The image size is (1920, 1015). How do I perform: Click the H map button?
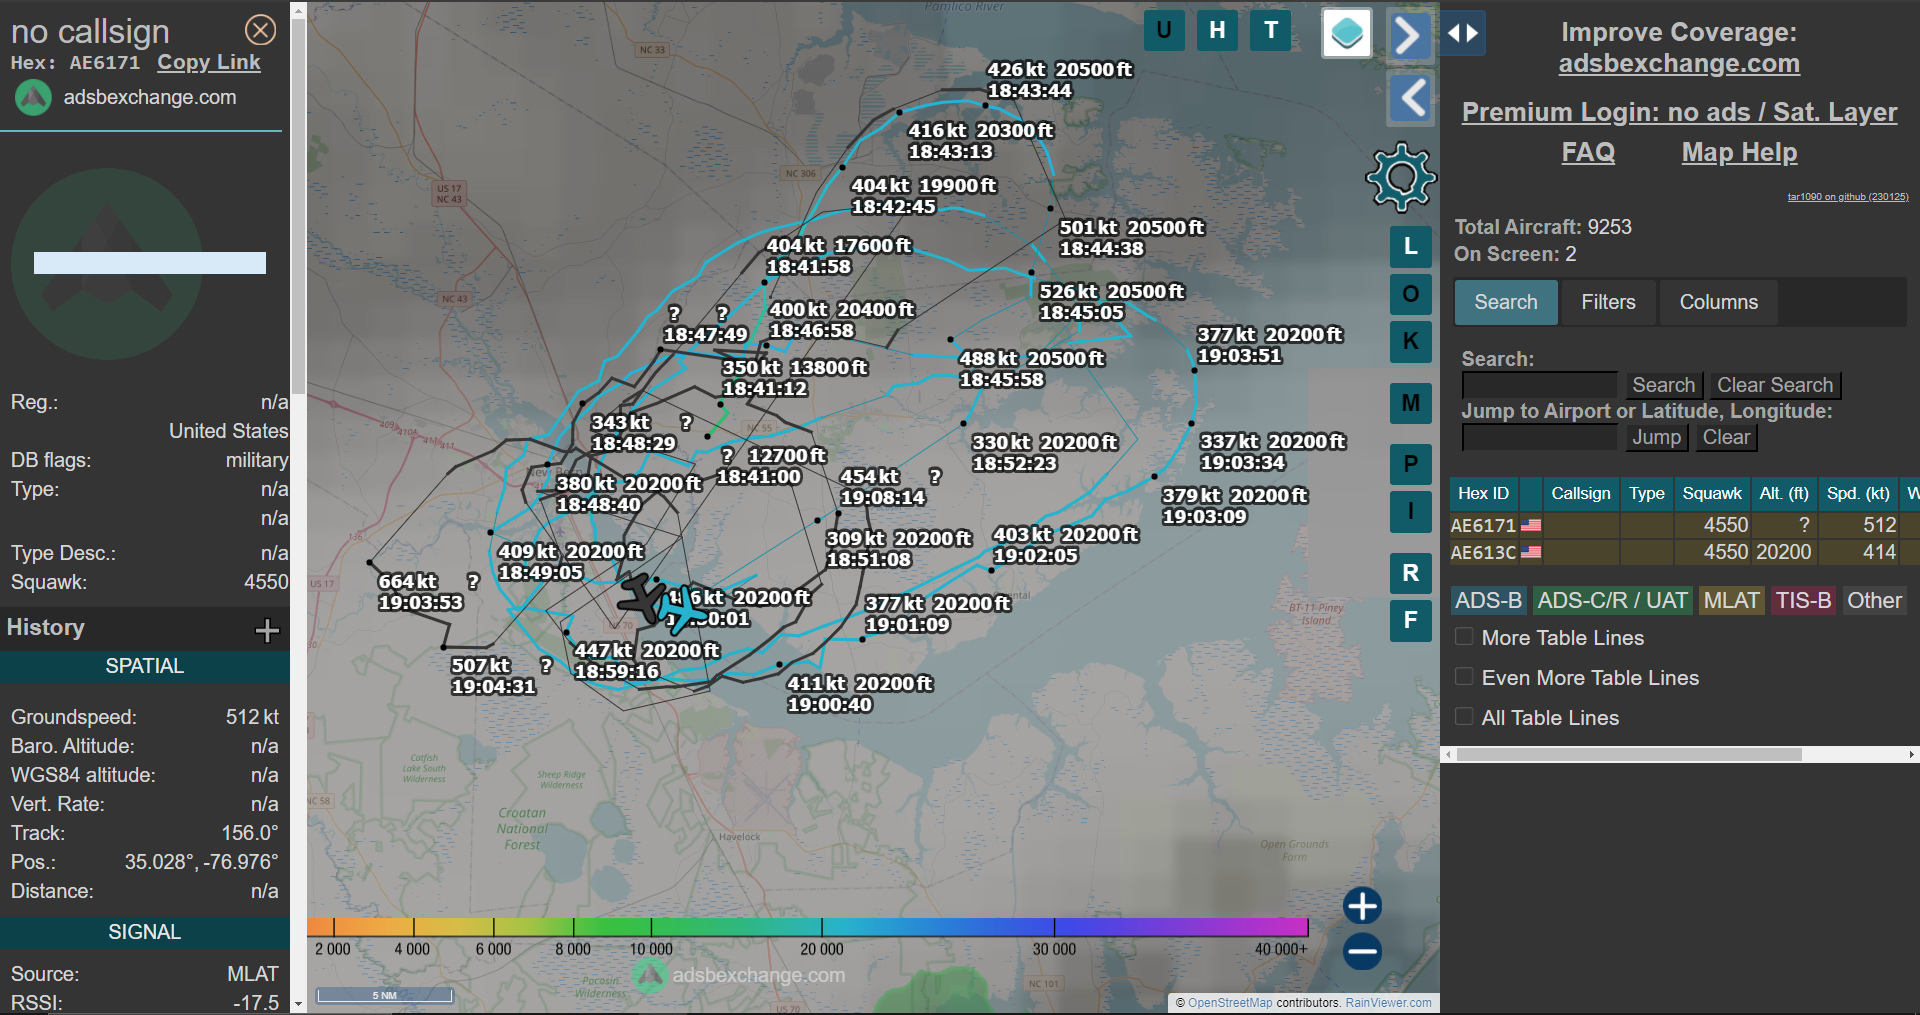(x=1217, y=30)
